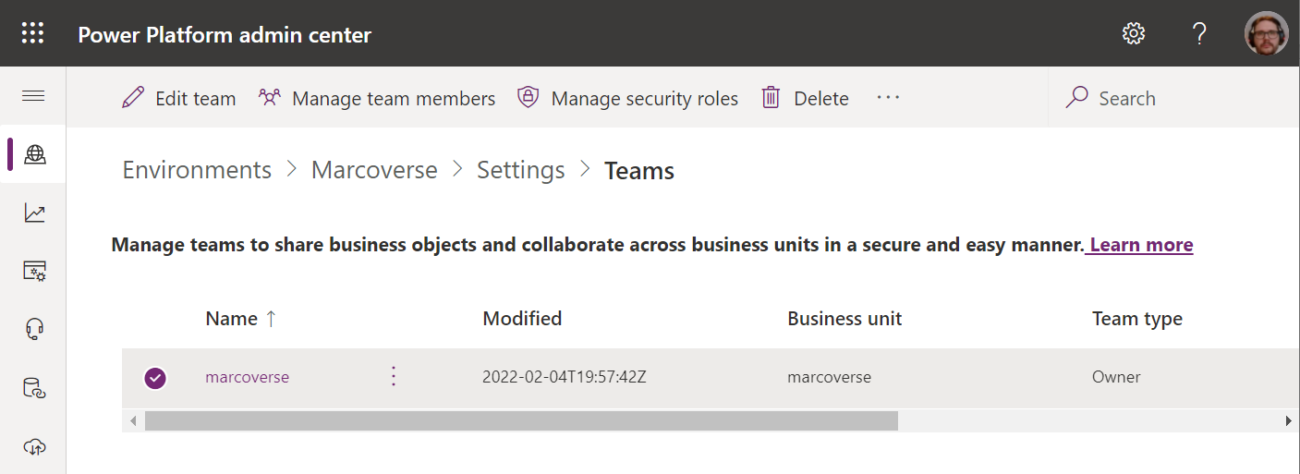Image resolution: width=1300 pixels, height=474 pixels.
Task: Sort by the Team type column header
Action: (1137, 319)
